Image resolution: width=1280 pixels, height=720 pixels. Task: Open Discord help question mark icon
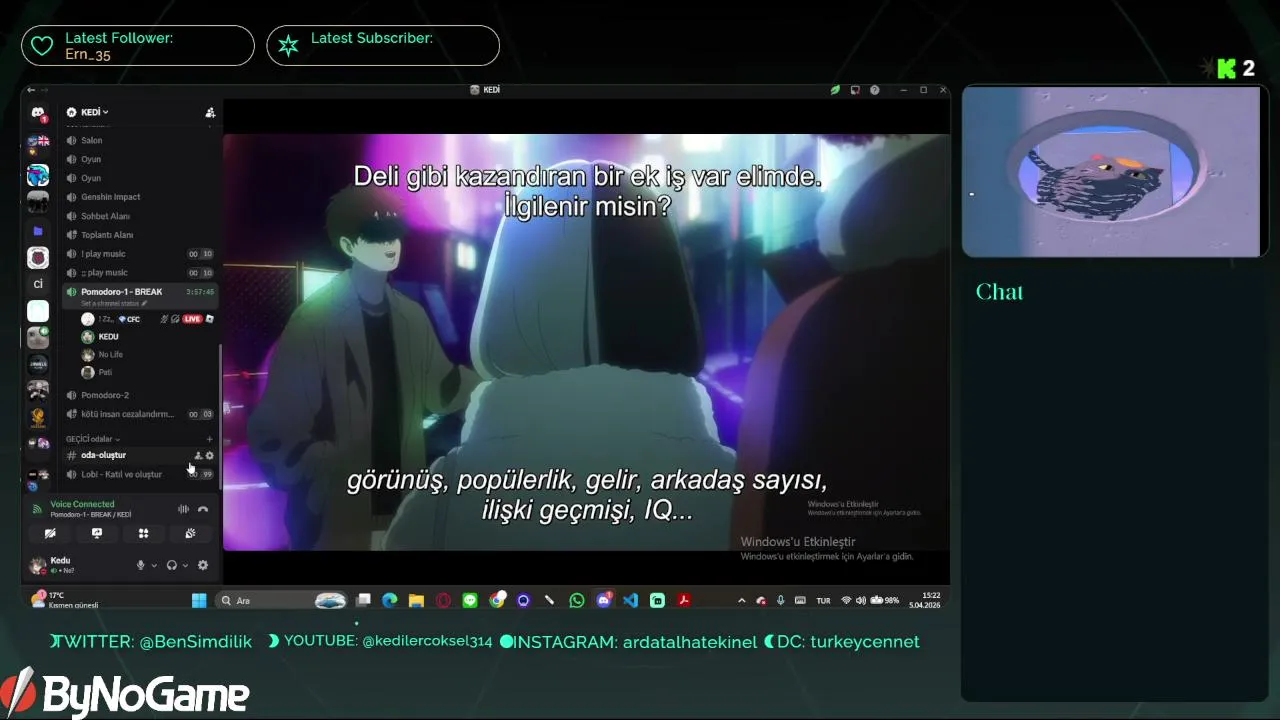click(x=875, y=90)
